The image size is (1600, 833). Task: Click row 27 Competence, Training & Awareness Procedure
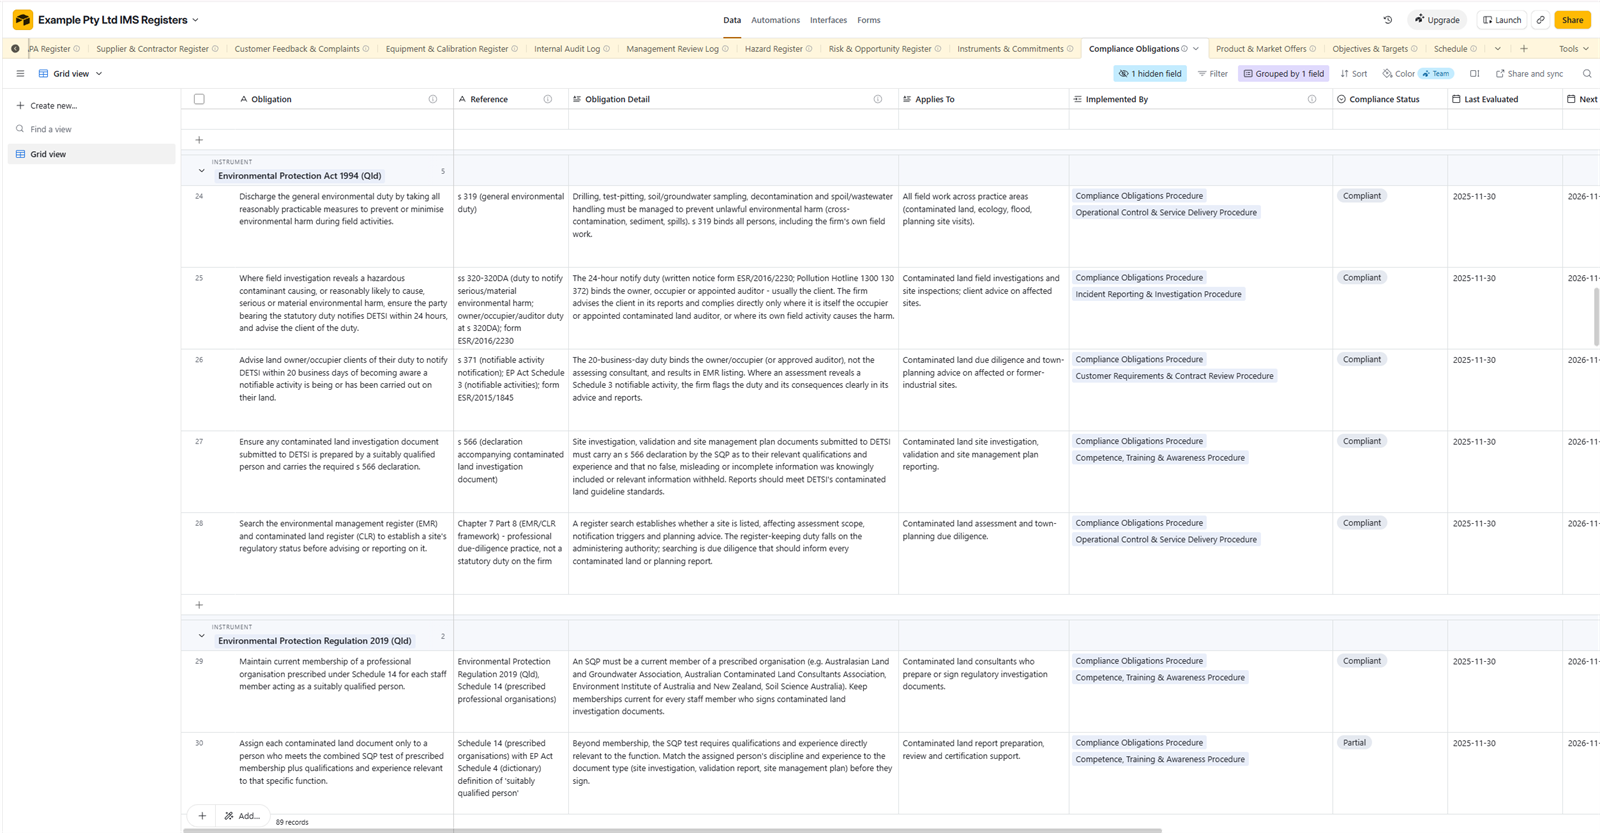click(1160, 458)
